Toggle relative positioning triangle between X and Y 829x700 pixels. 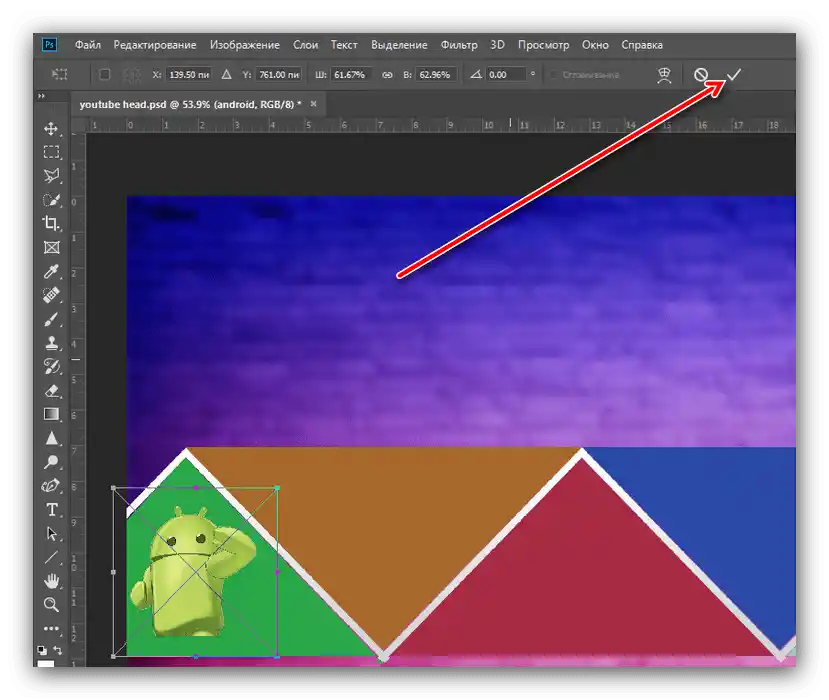point(226,75)
